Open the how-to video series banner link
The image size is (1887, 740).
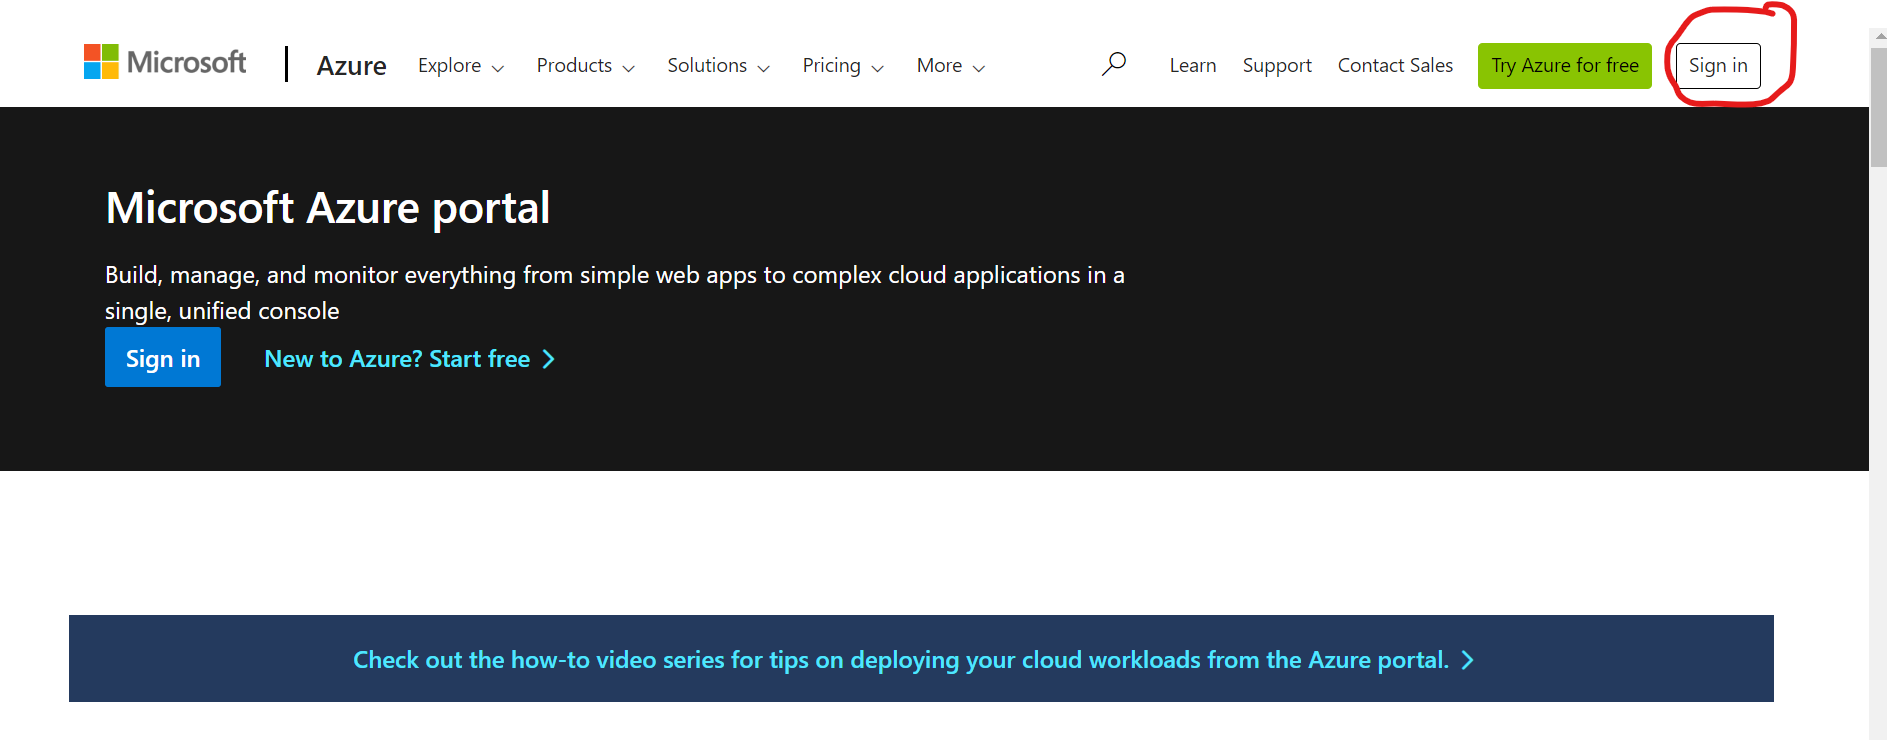click(900, 660)
